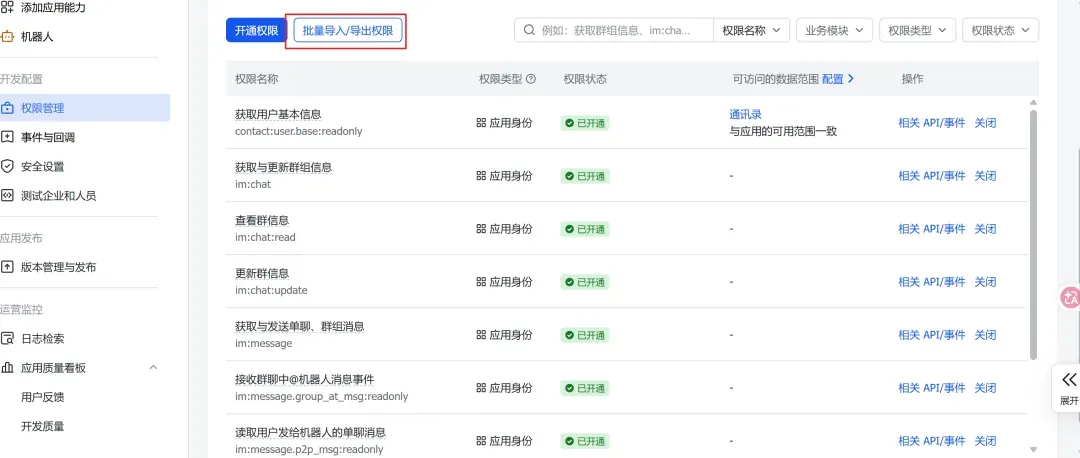1080x458 pixels.
Task: Open the 权限名称 search-type dropdown
Action: pos(751,30)
